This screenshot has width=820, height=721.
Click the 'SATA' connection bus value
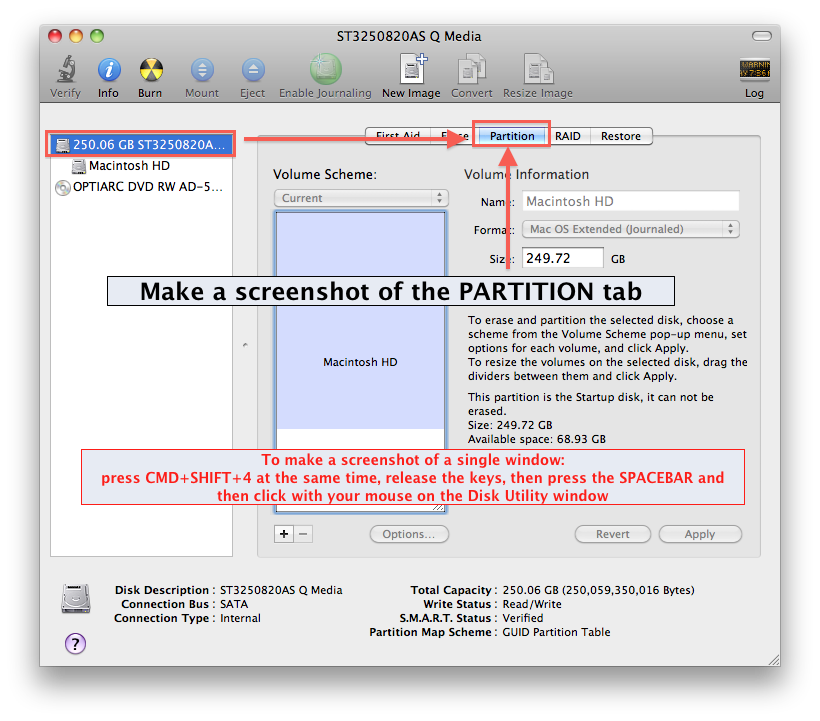click(x=234, y=604)
